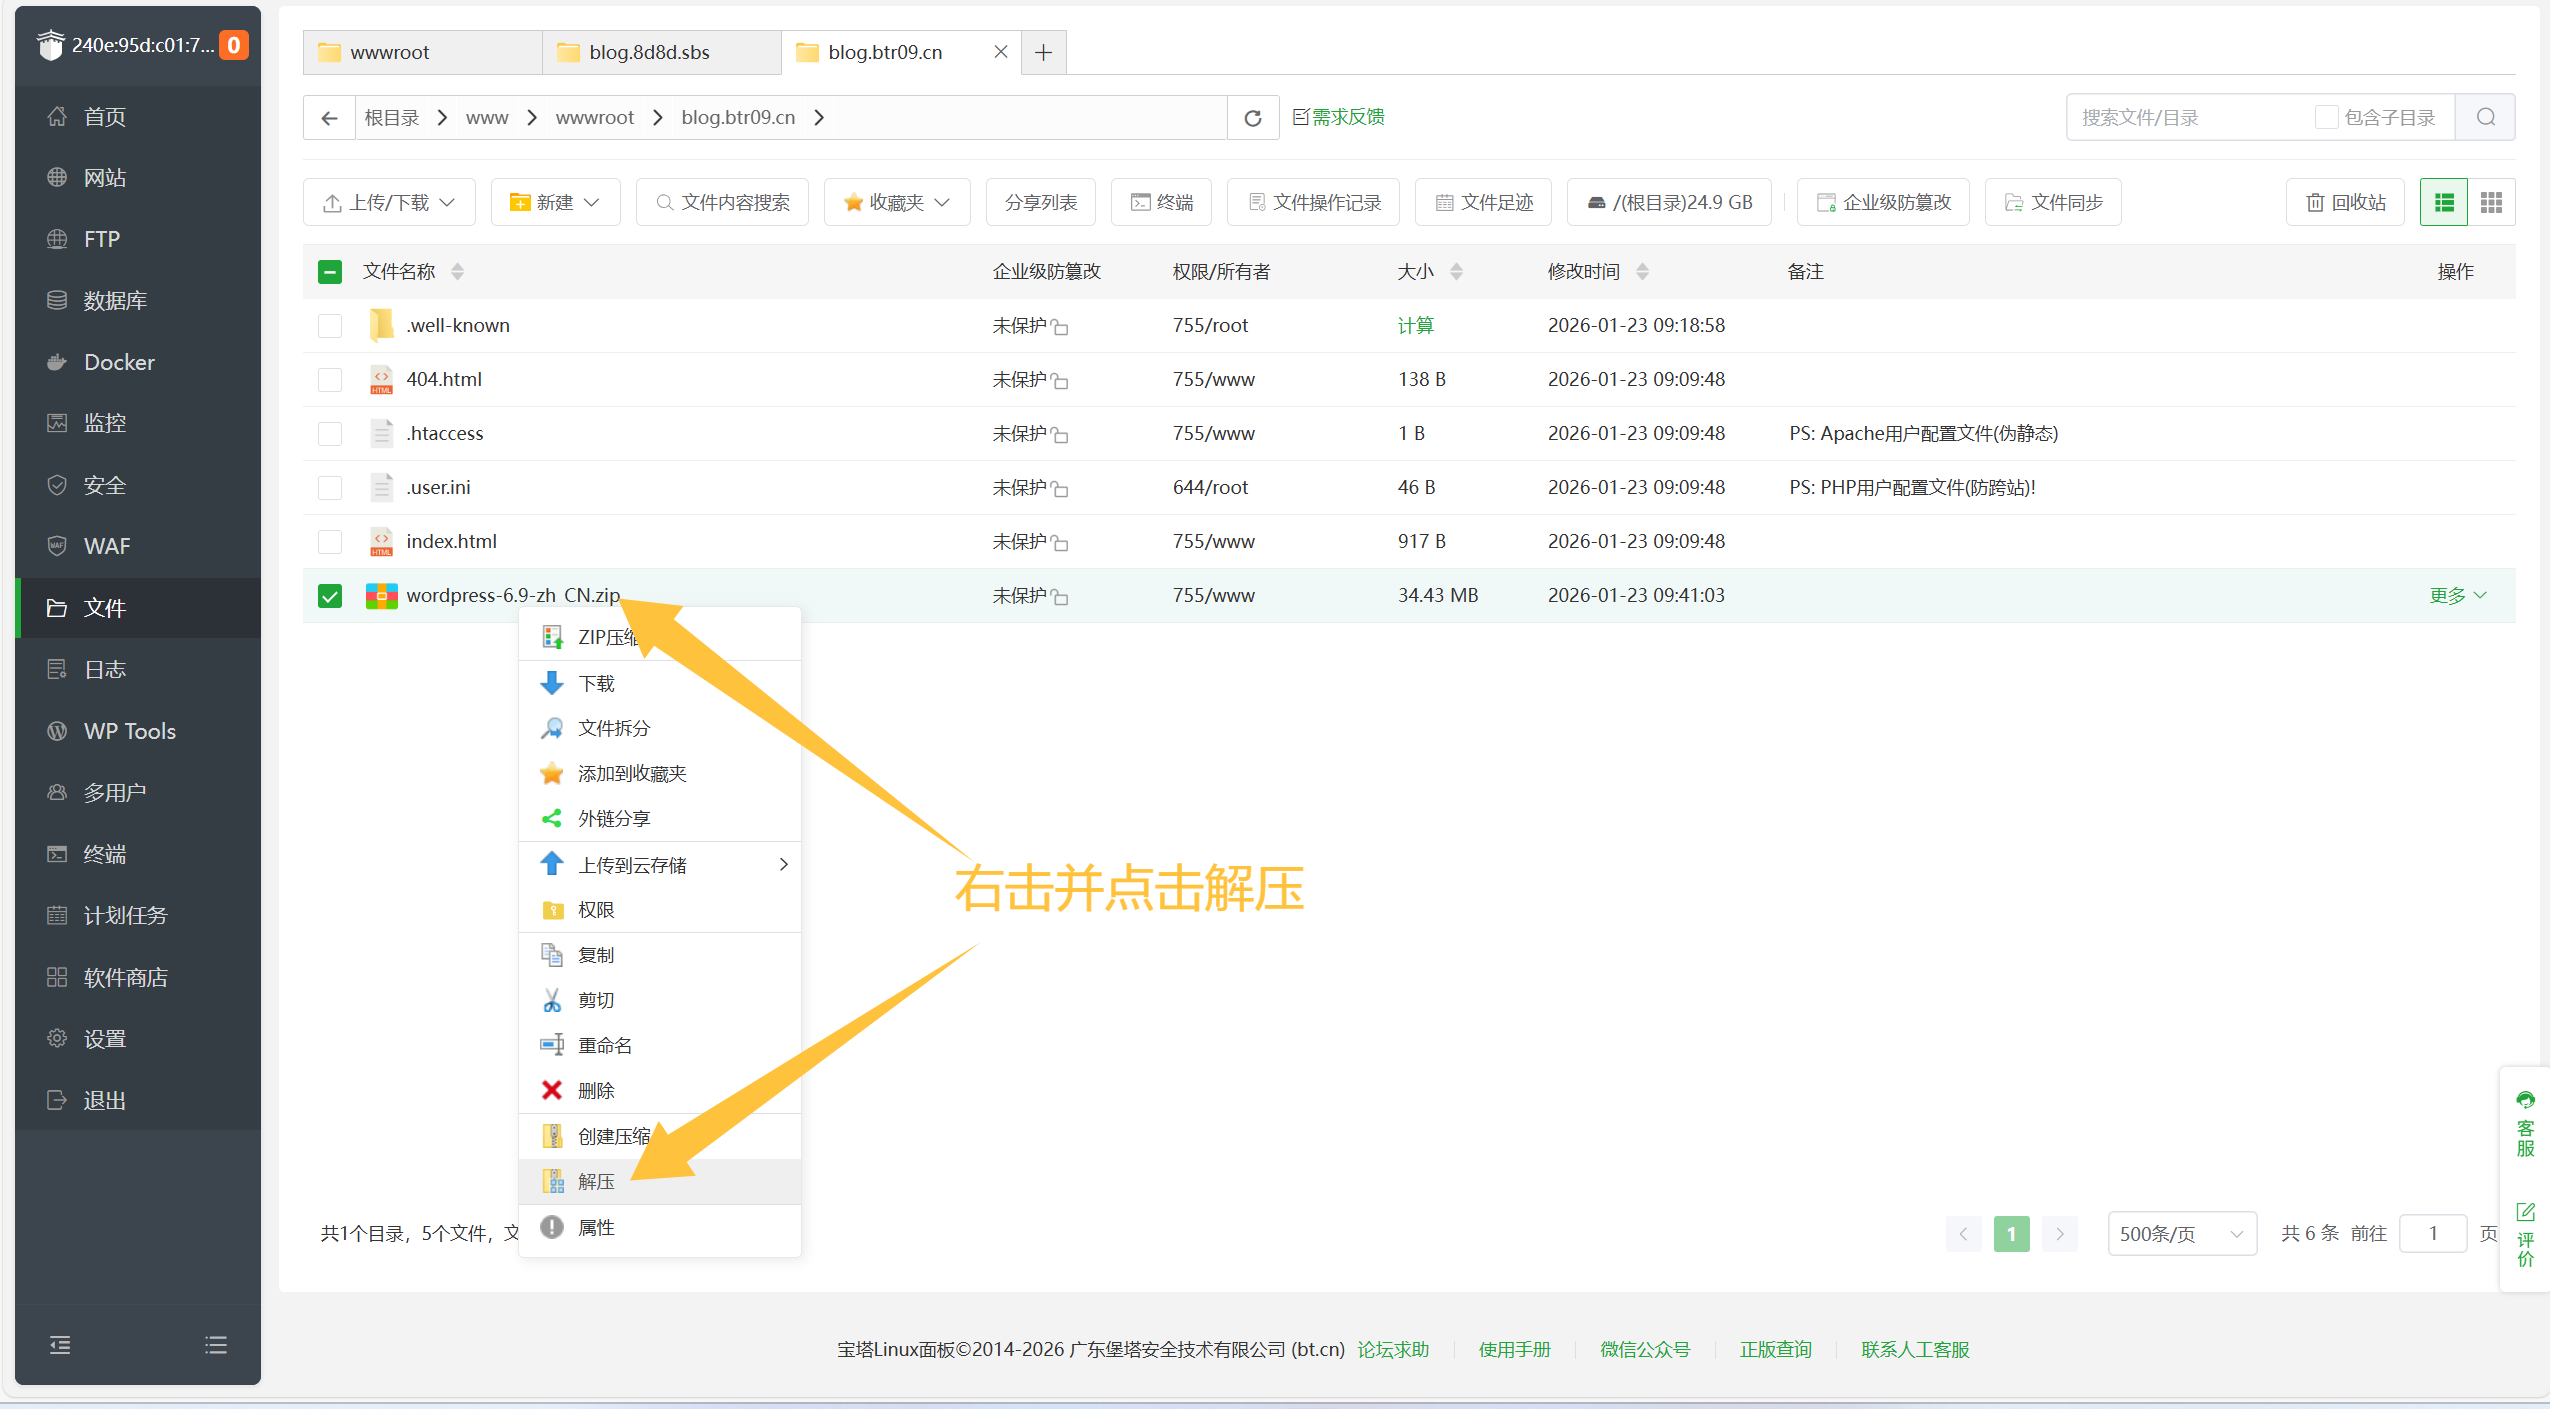The image size is (2550, 1409).
Task: Enable the 包含子目录 checkbox
Action: click(2327, 117)
